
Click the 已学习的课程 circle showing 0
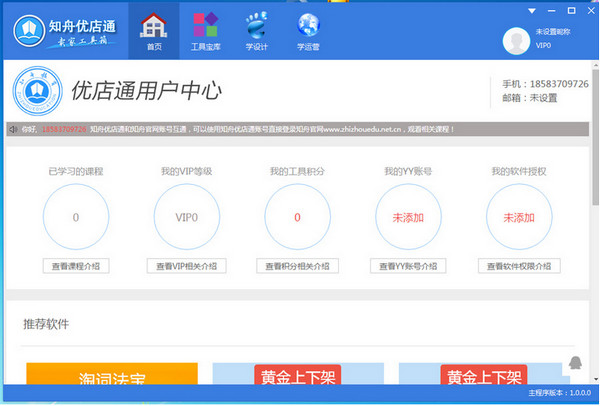tap(76, 217)
